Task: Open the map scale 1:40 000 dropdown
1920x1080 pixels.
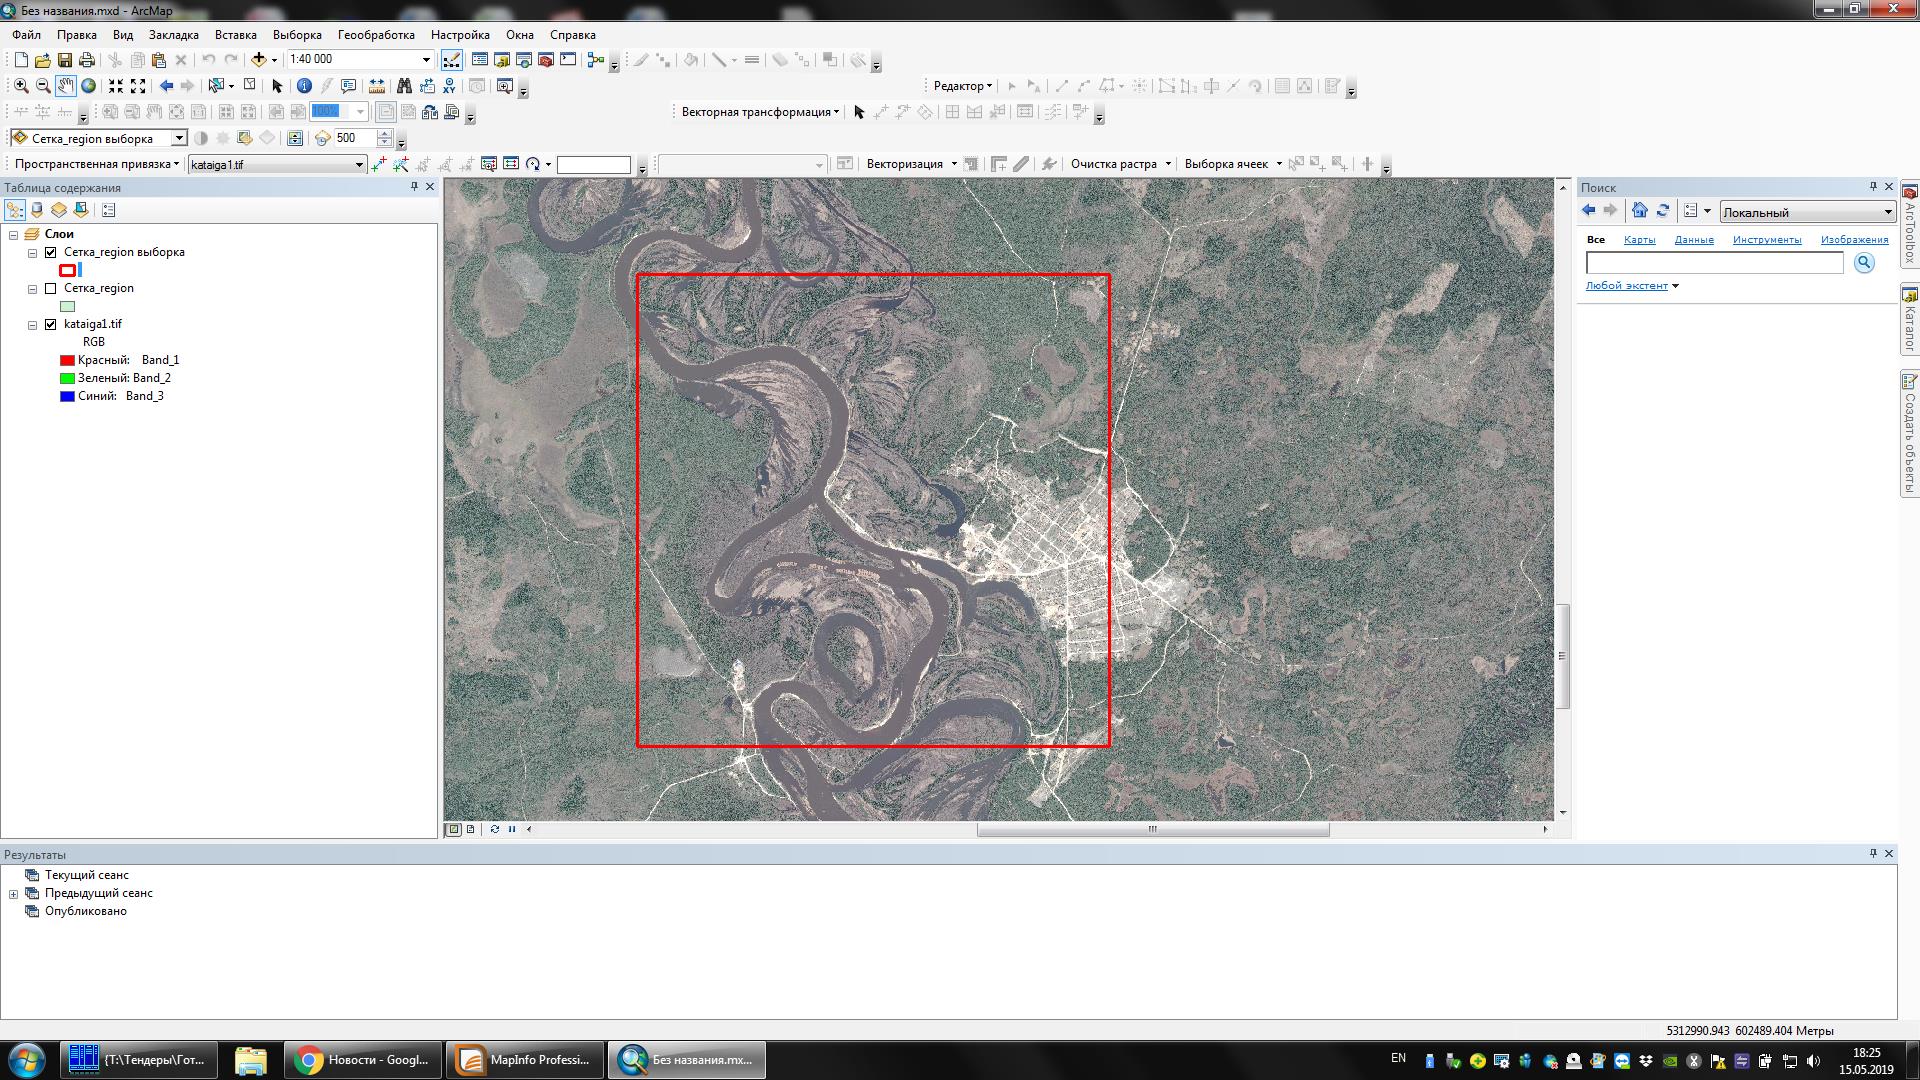Action: click(x=426, y=60)
